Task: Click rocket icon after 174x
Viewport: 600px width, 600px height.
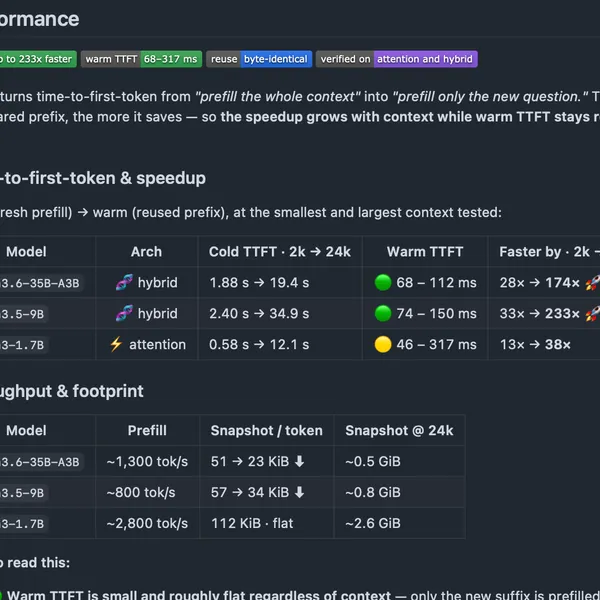Action: pos(593,283)
